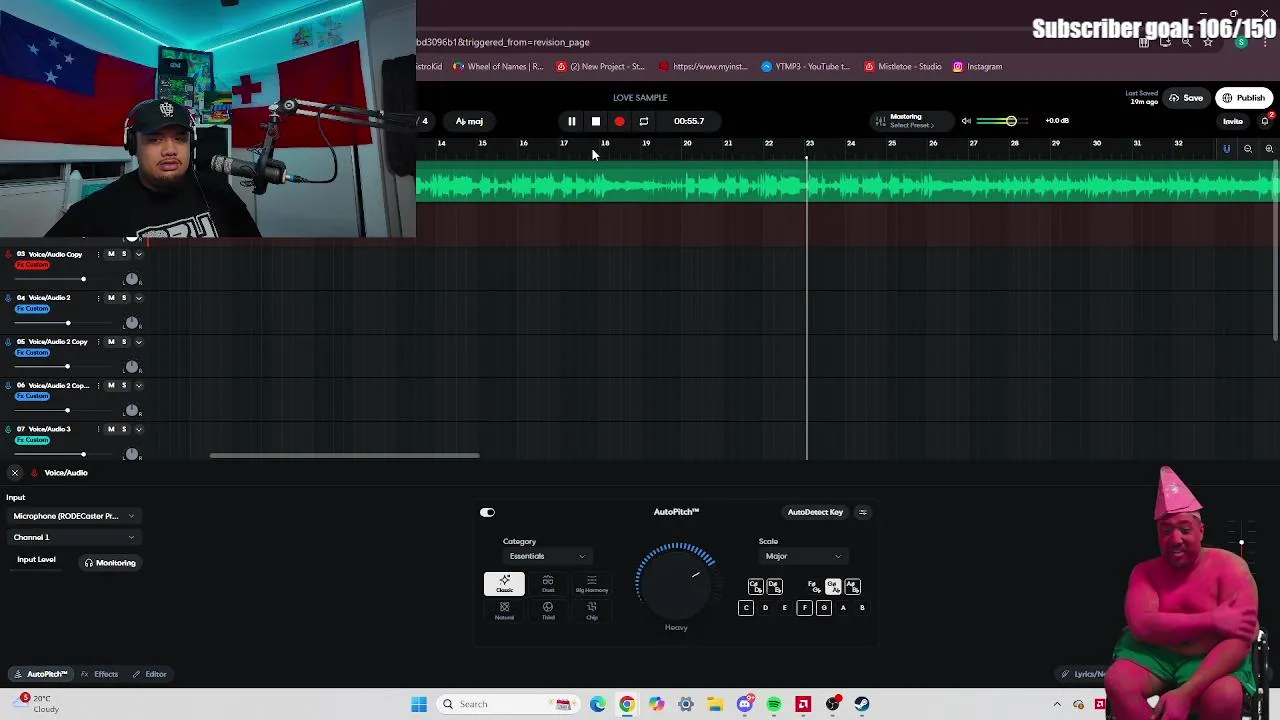1280x720 pixels.
Task: Open the Windows Start menu
Action: coord(419,704)
